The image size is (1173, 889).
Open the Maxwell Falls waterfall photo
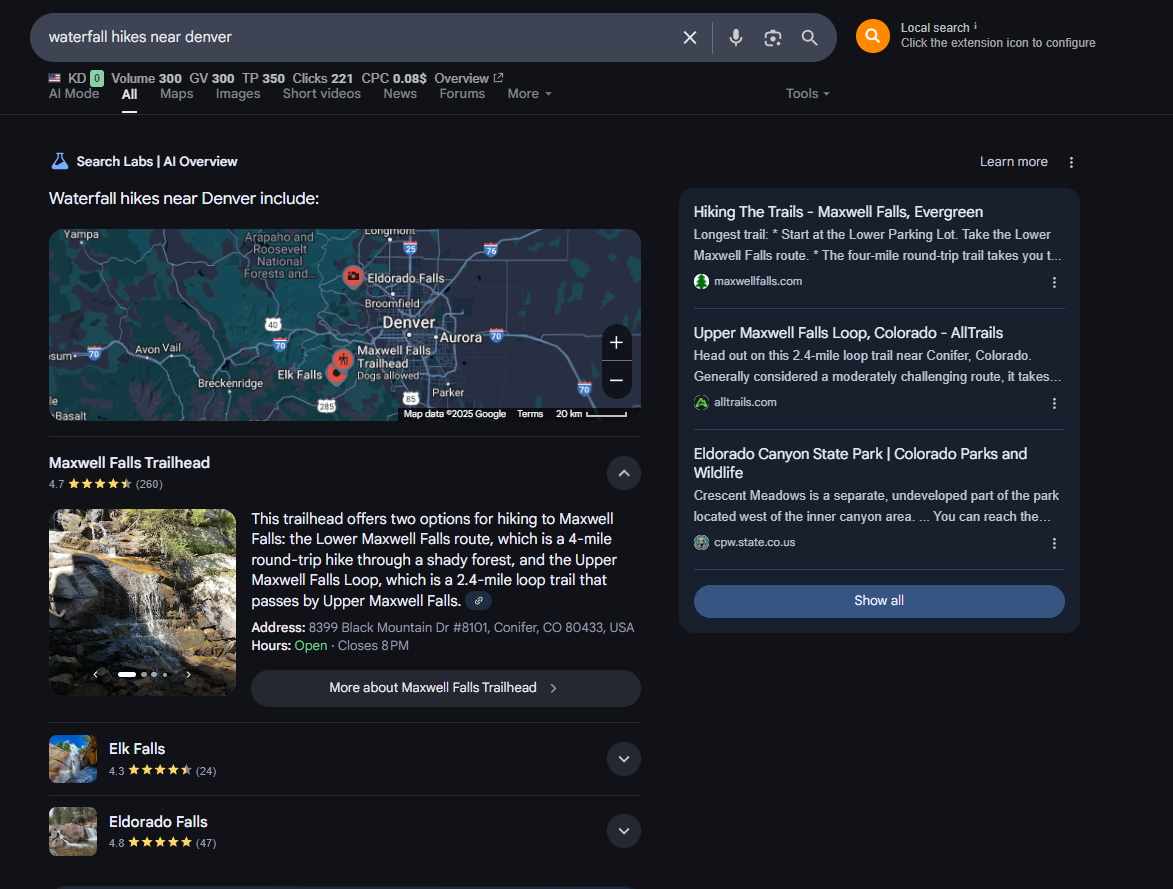[x=142, y=602]
